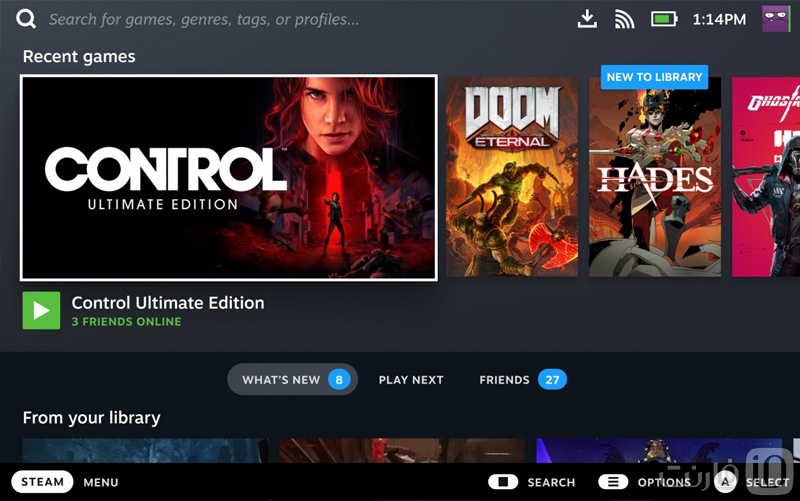Click the OPTIONS button glyph in footer
The height and width of the screenshot is (501, 800).
pos(613,482)
